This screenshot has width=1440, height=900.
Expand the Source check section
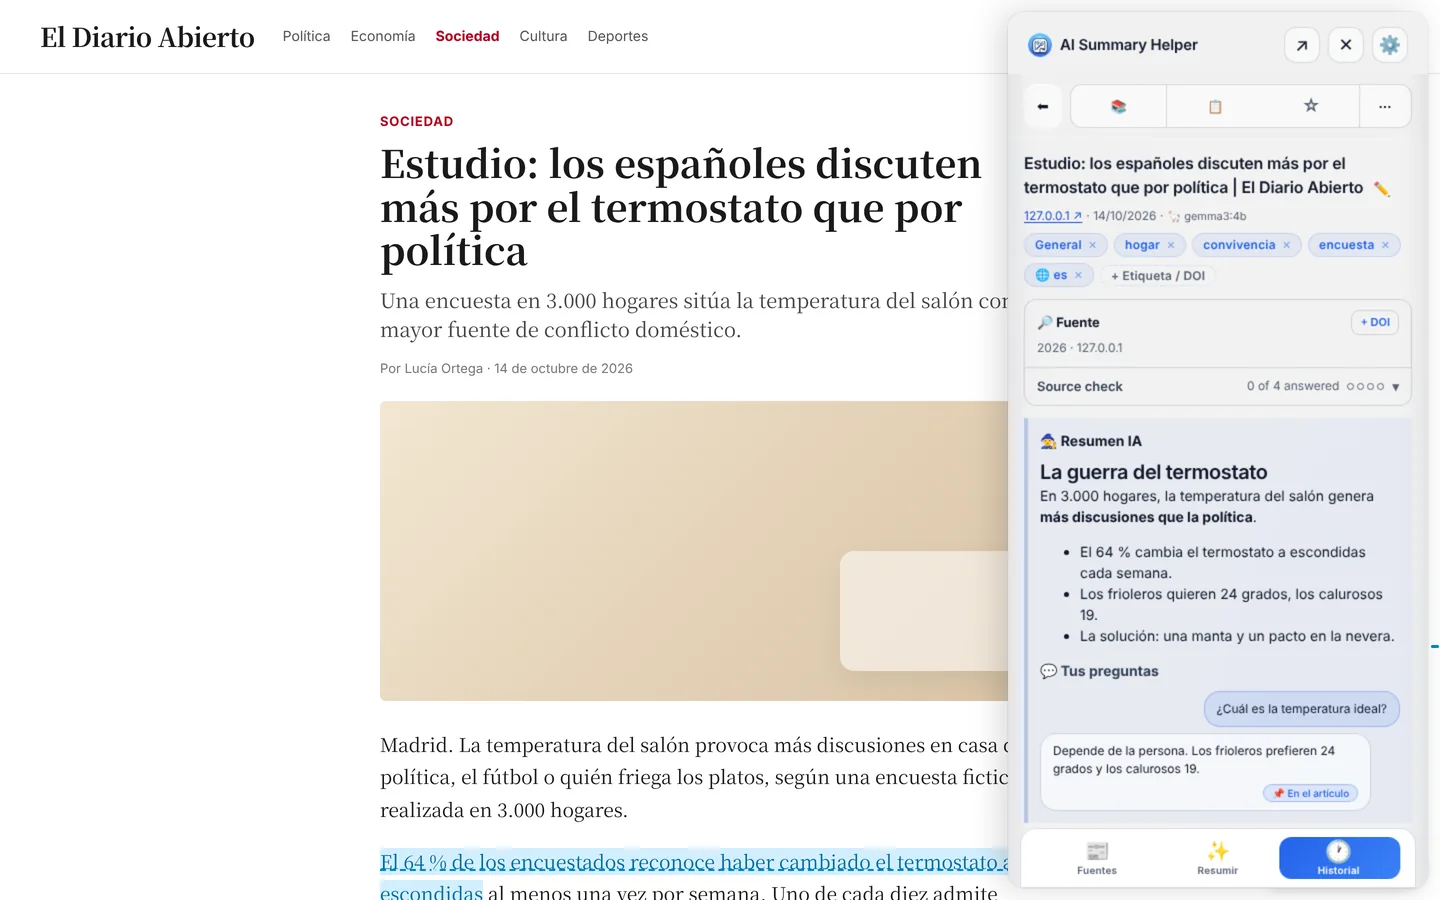(1218, 386)
